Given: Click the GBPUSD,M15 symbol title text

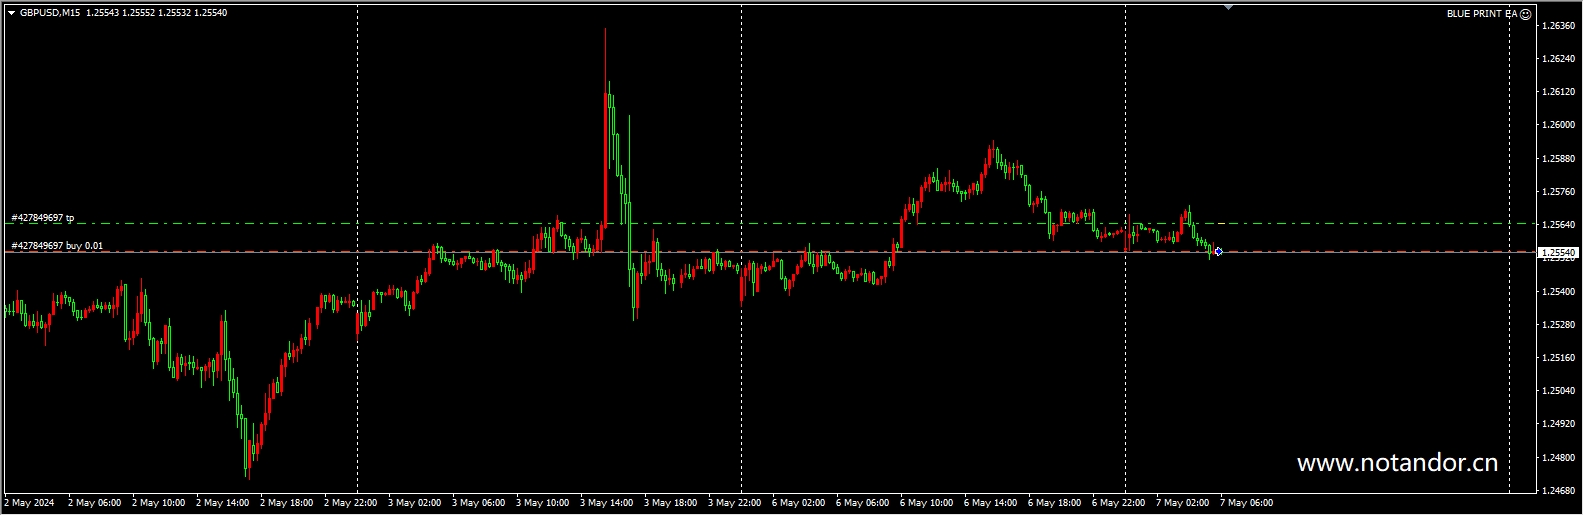Looking at the screenshot, I should tap(50, 13).
